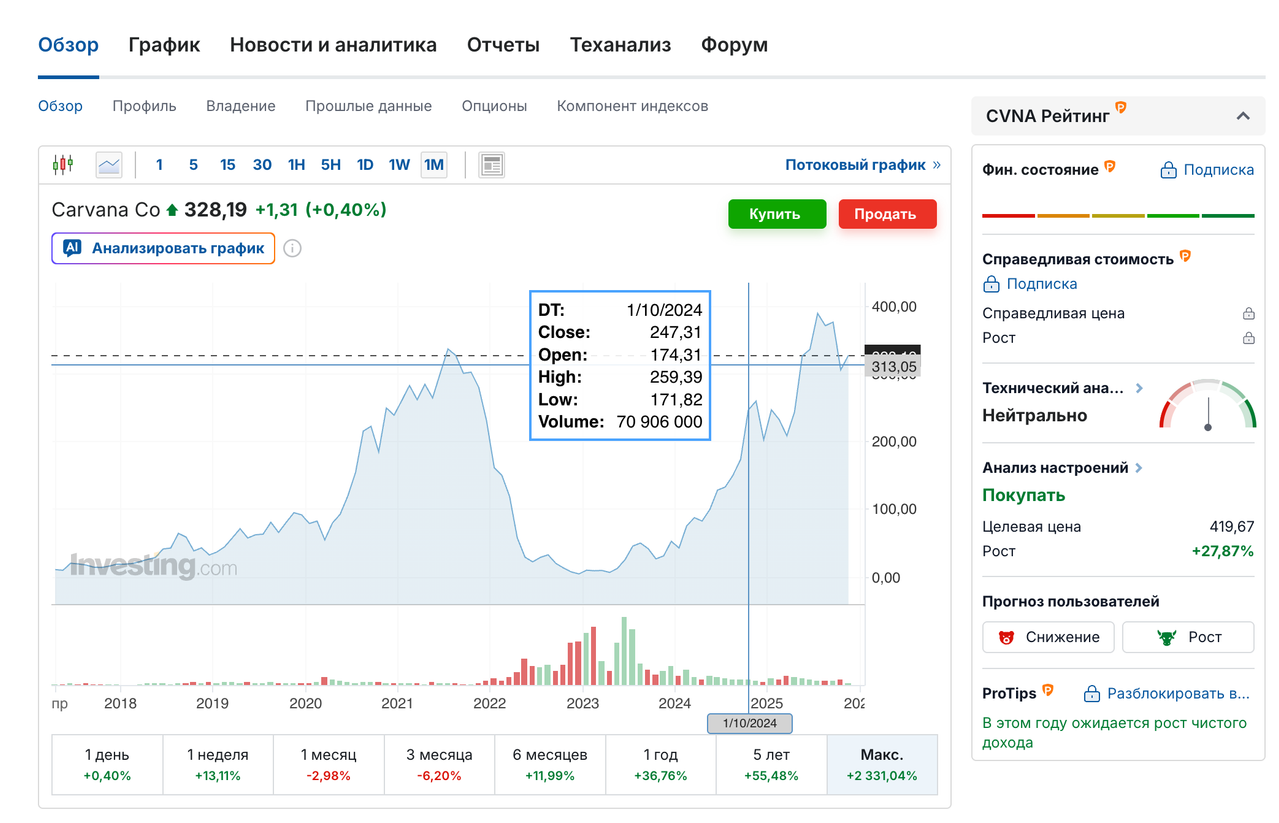
Task: Click the Pro badge next to CVNA Рейтинг
Action: pos(1121,107)
